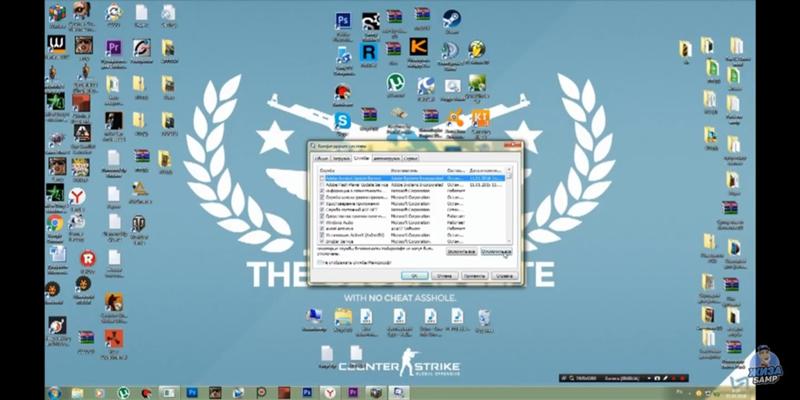
Task: Select the Службы tab
Action: click(x=361, y=158)
